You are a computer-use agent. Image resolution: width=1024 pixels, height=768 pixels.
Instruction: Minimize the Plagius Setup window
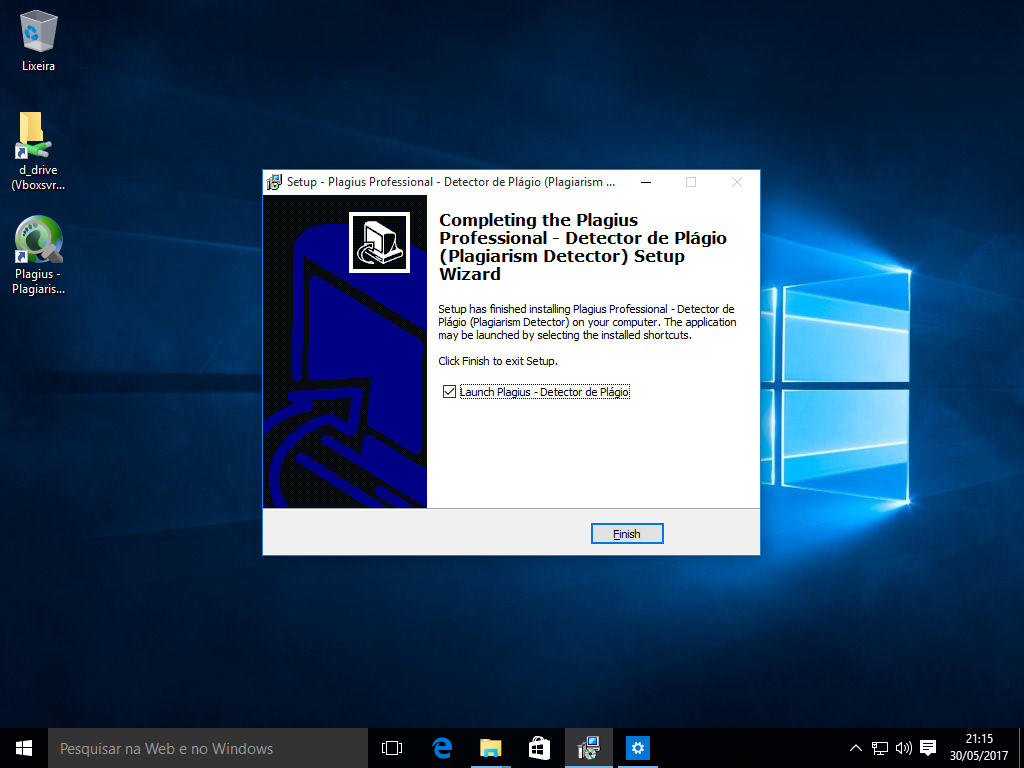pyautogui.click(x=645, y=182)
